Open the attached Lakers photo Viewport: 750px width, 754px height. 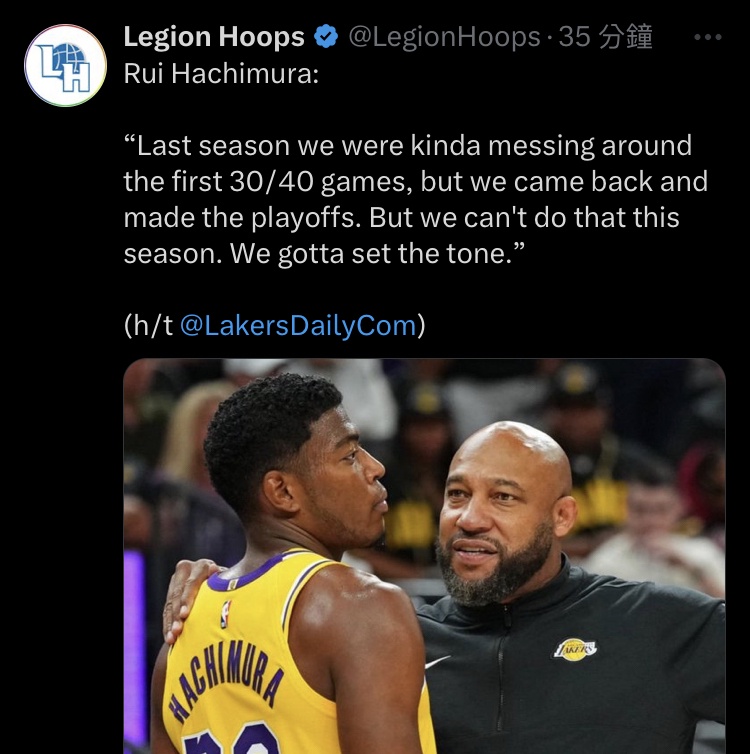(x=424, y=555)
